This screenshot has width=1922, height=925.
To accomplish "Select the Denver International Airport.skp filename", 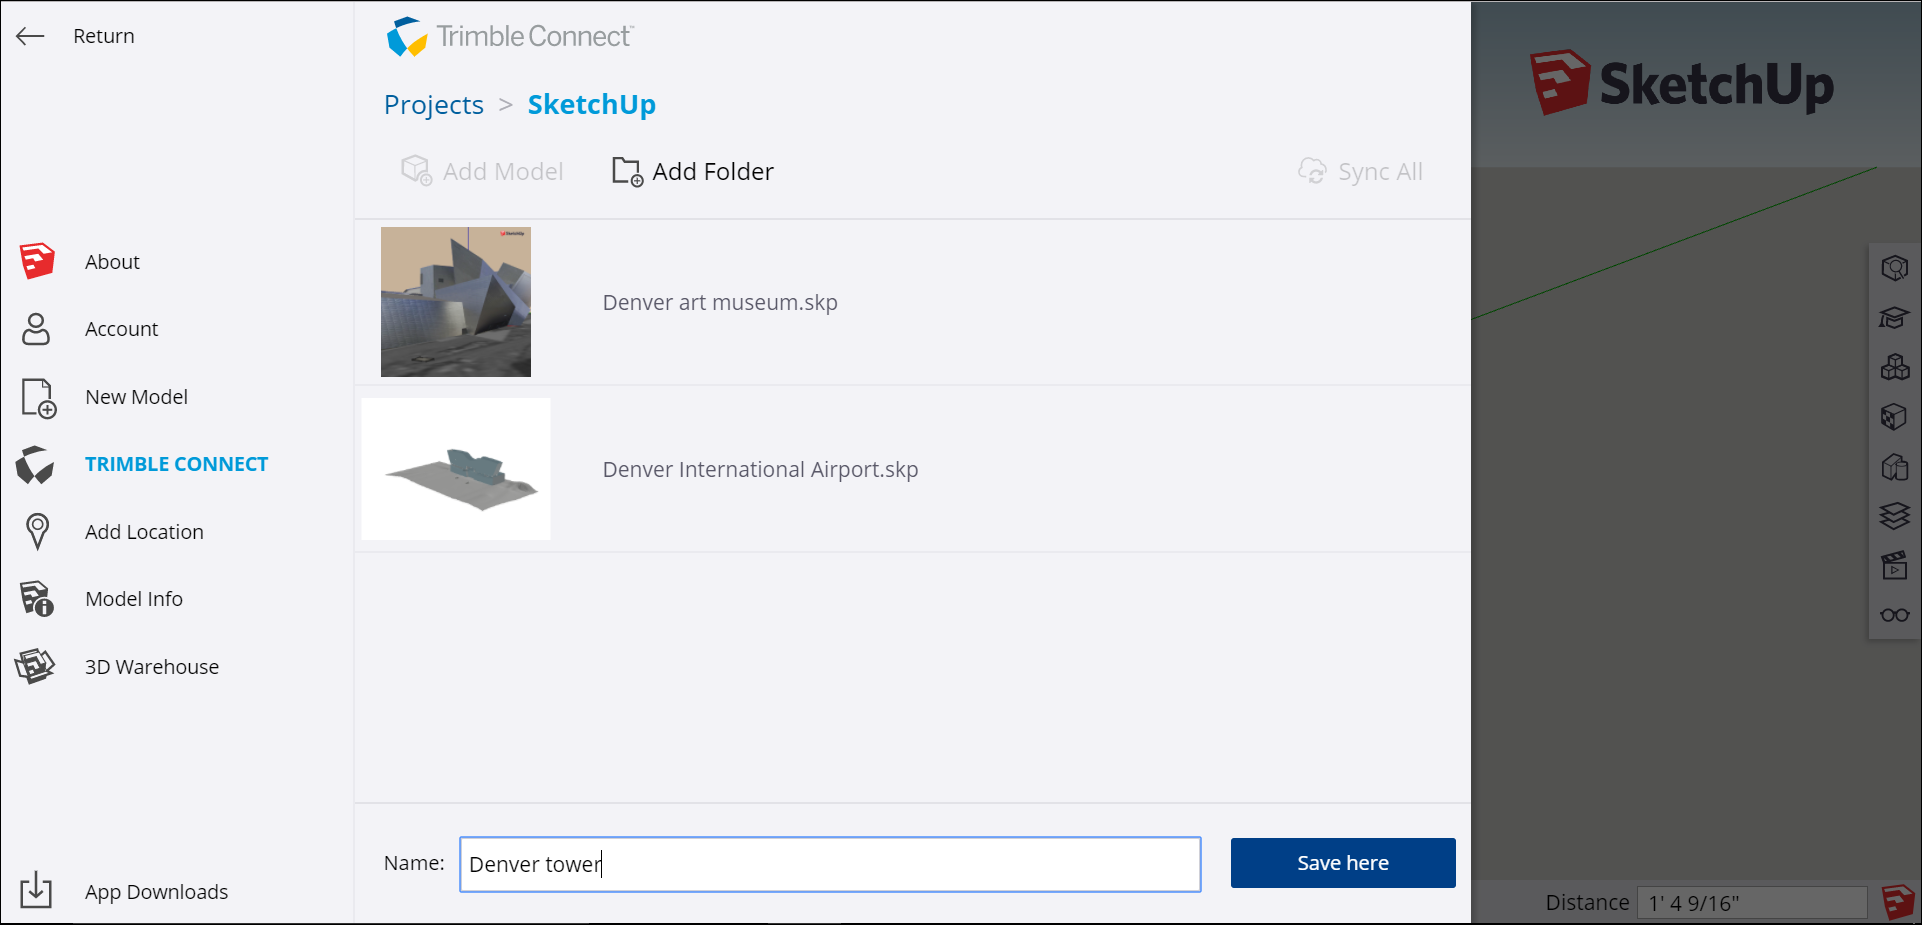I will 760,469.
